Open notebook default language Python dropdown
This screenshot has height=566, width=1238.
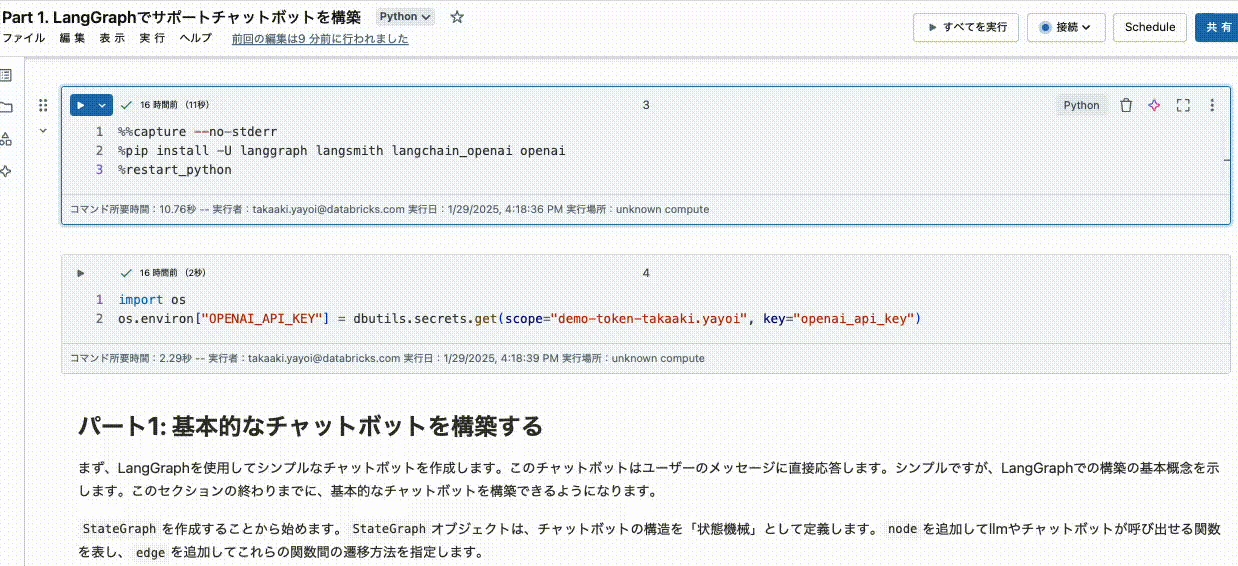406,17
